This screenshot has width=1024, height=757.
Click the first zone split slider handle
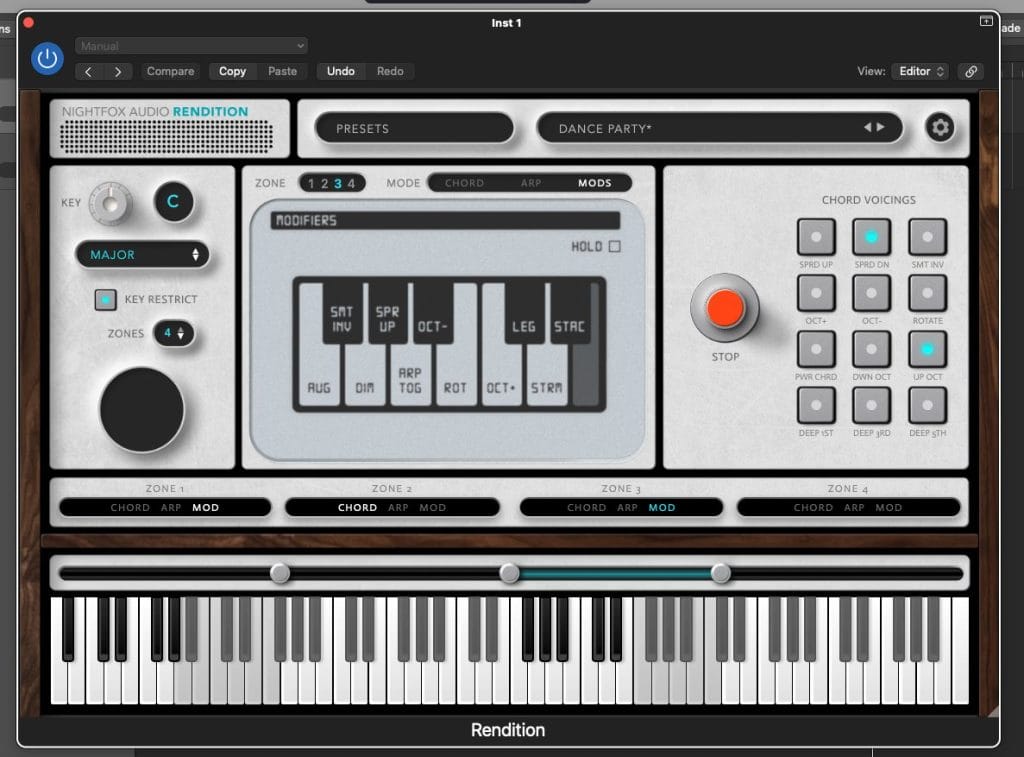click(280, 573)
